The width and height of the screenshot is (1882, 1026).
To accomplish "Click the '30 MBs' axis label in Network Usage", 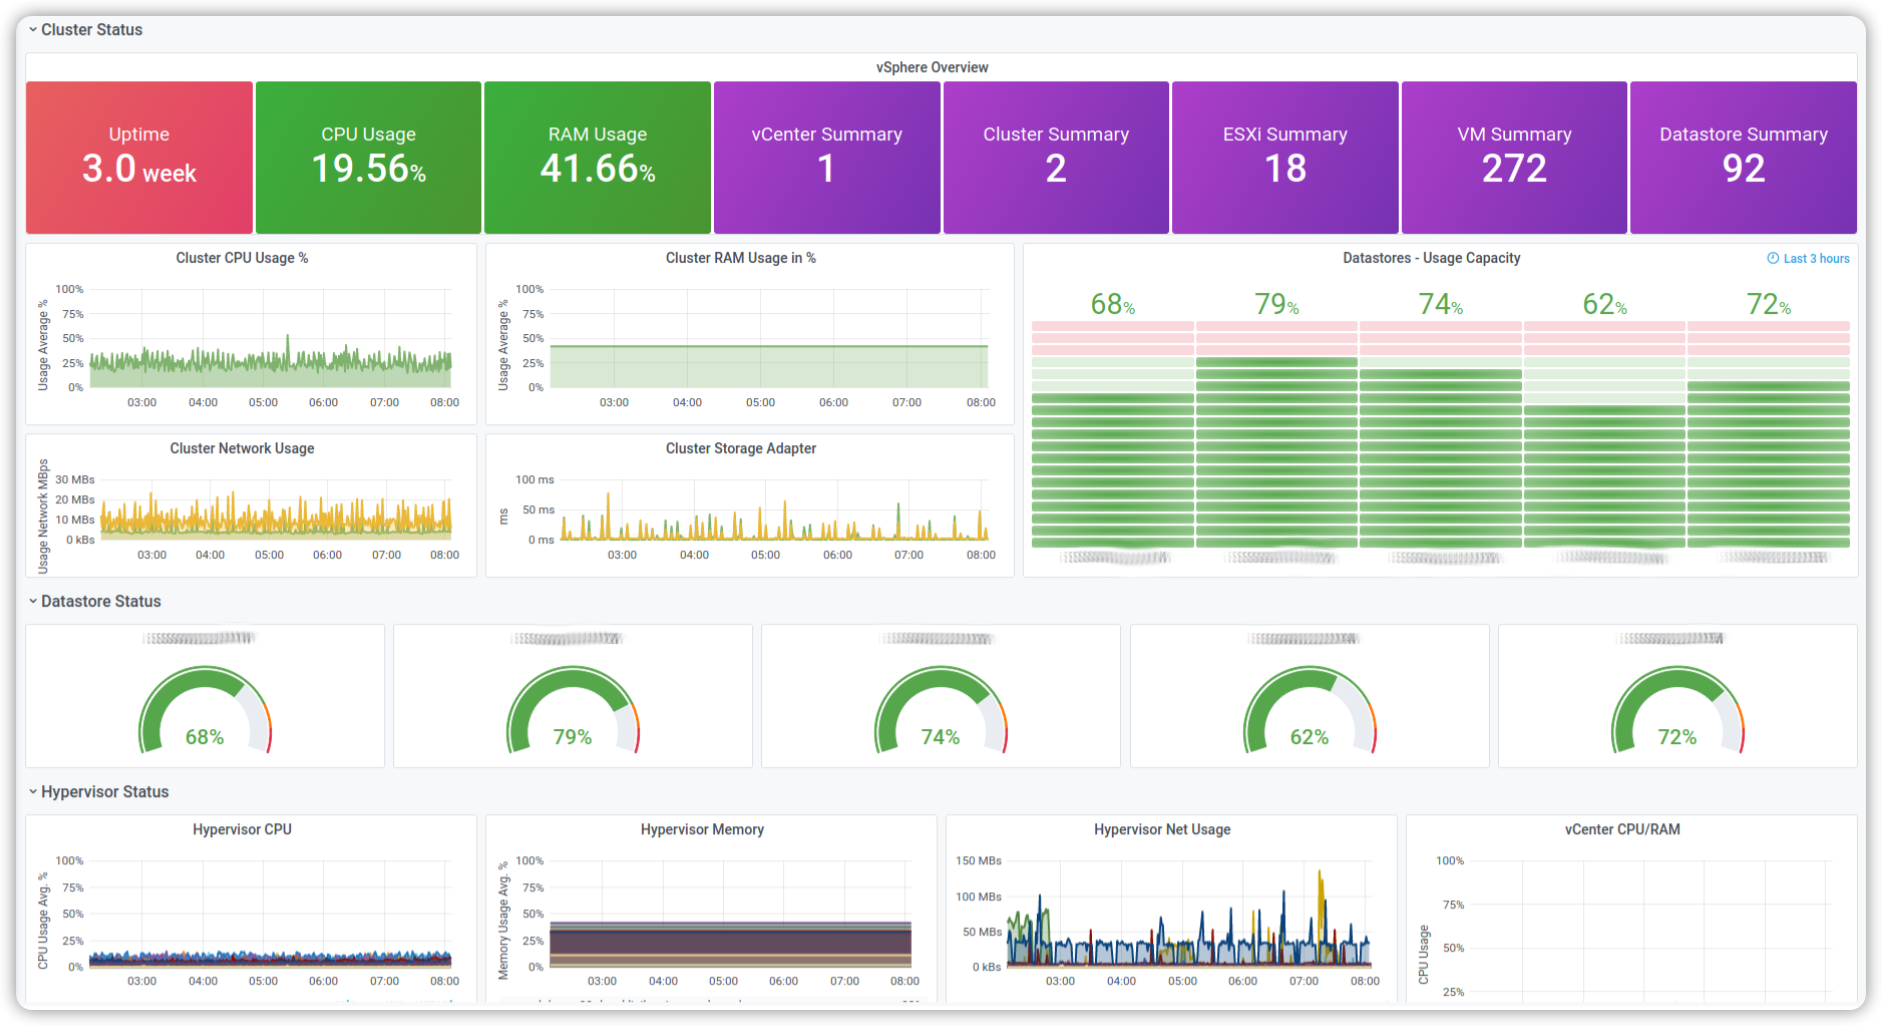I will pyautogui.click(x=75, y=480).
